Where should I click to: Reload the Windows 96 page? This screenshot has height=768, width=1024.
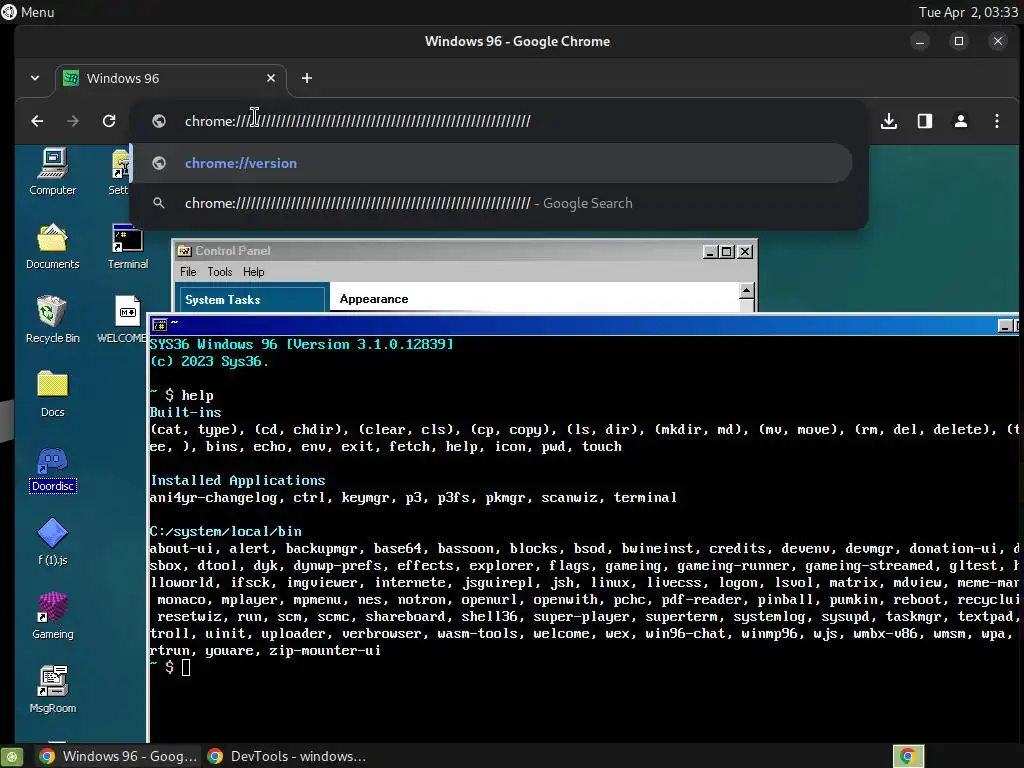tap(109, 121)
